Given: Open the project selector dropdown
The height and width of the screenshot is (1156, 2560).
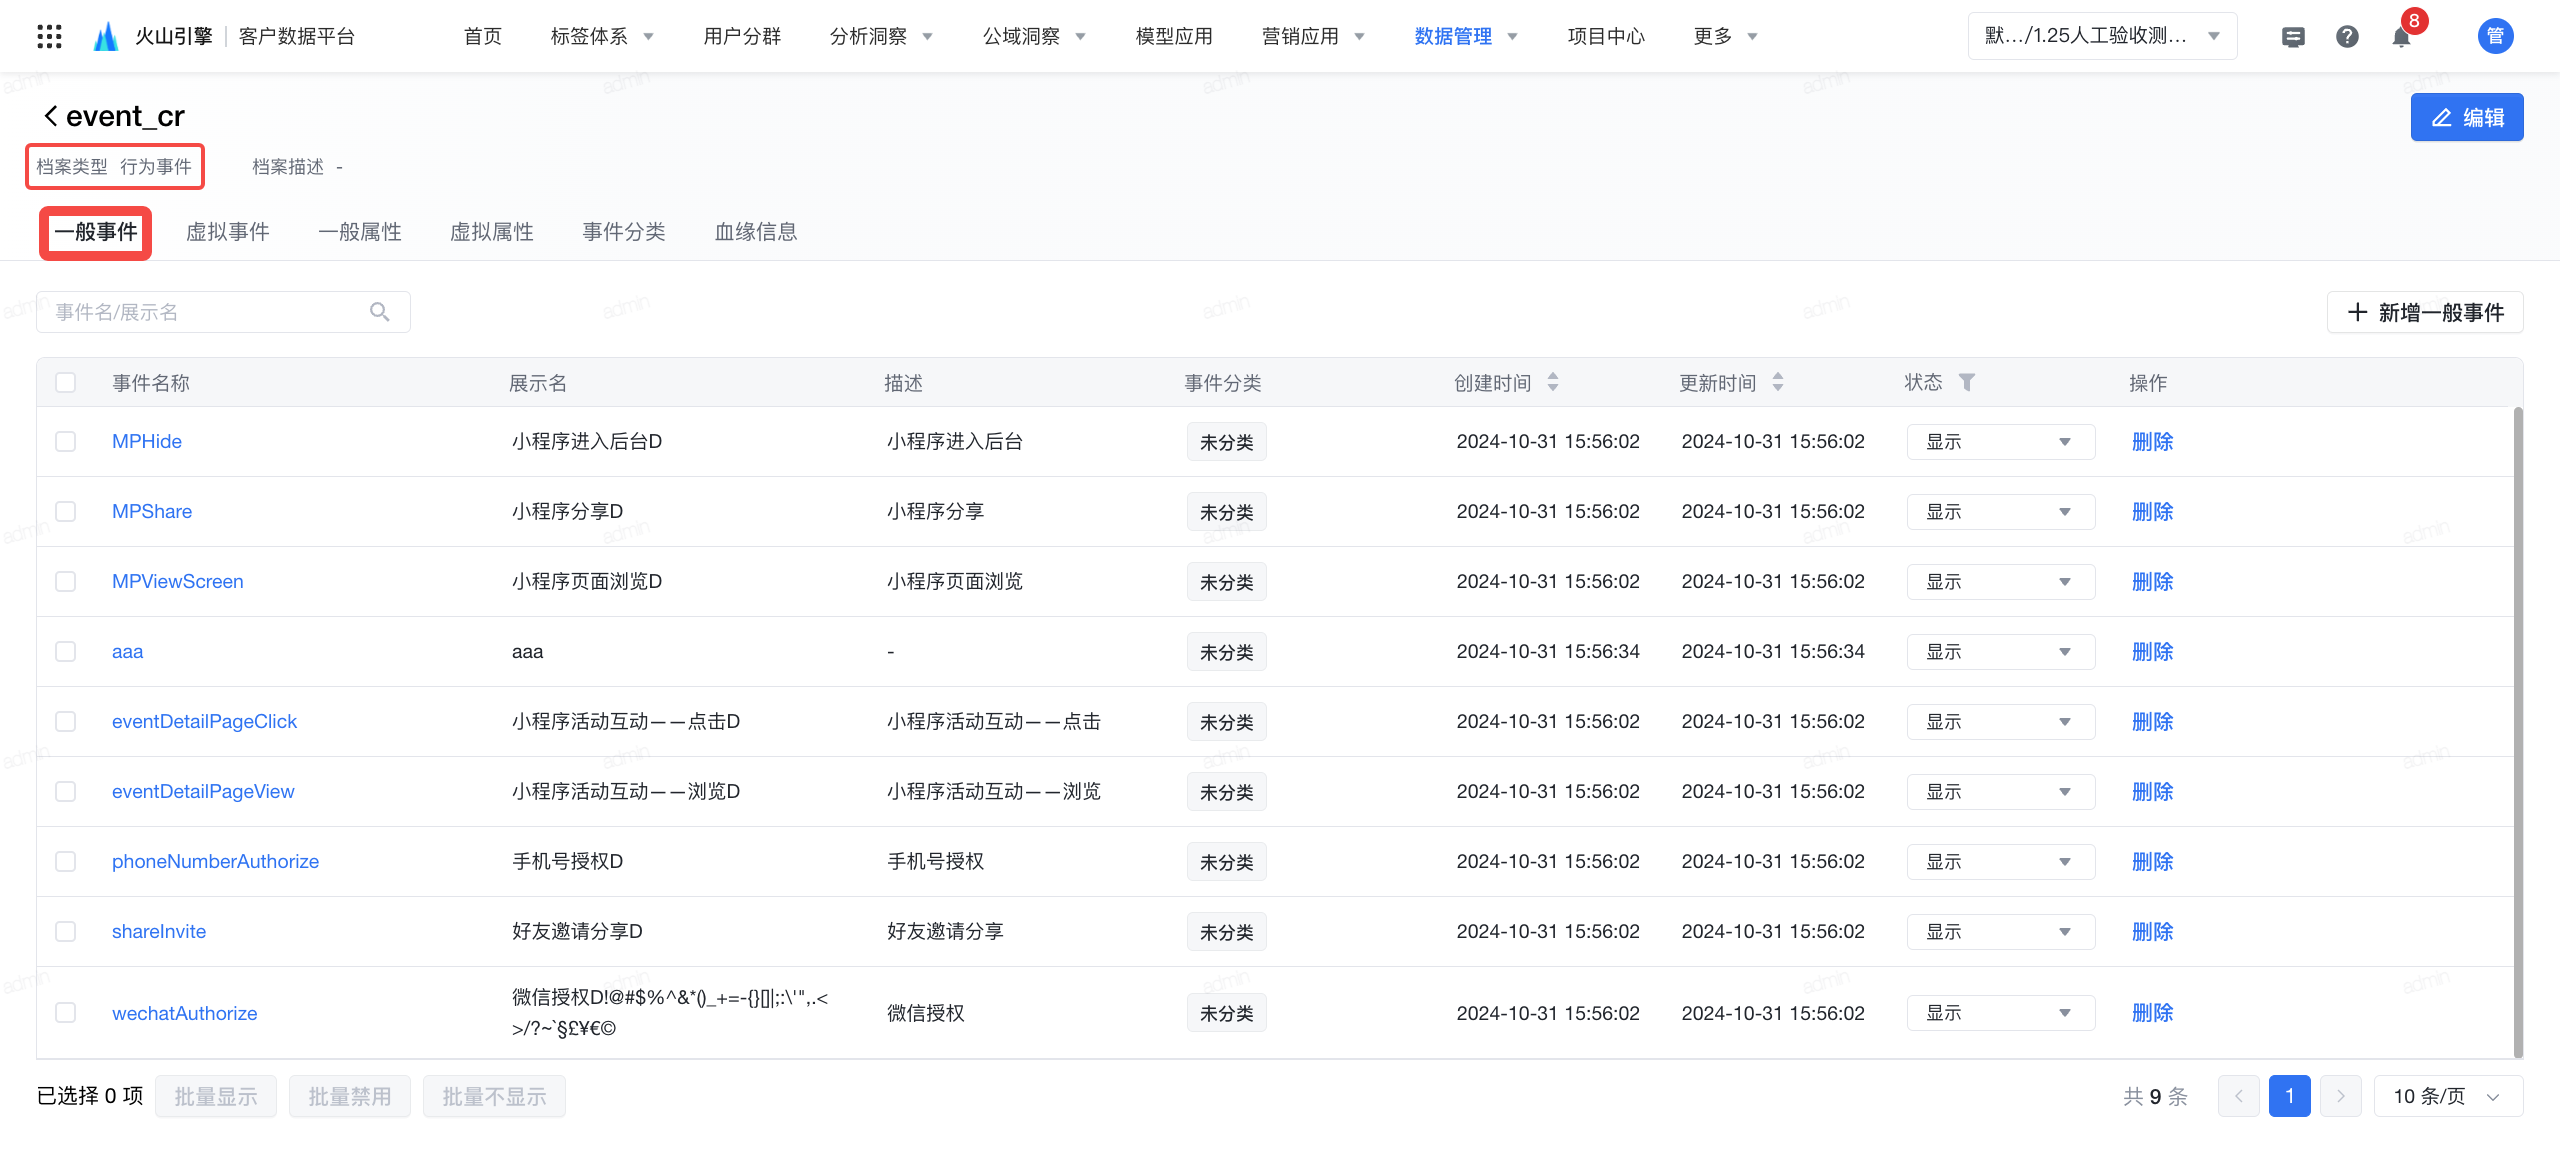Looking at the screenshot, I should click(2102, 36).
